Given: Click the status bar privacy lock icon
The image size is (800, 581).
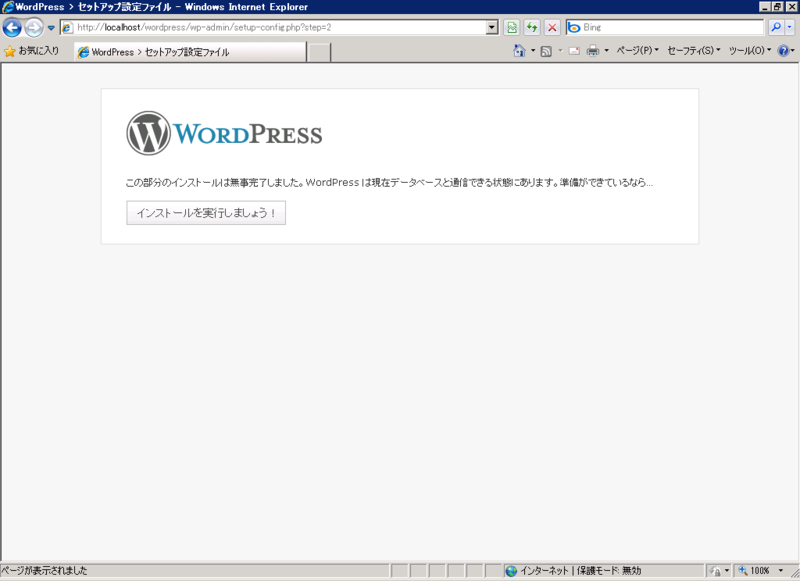Looking at the screenshot, I should pyautogui.click(x=716, y=571).
